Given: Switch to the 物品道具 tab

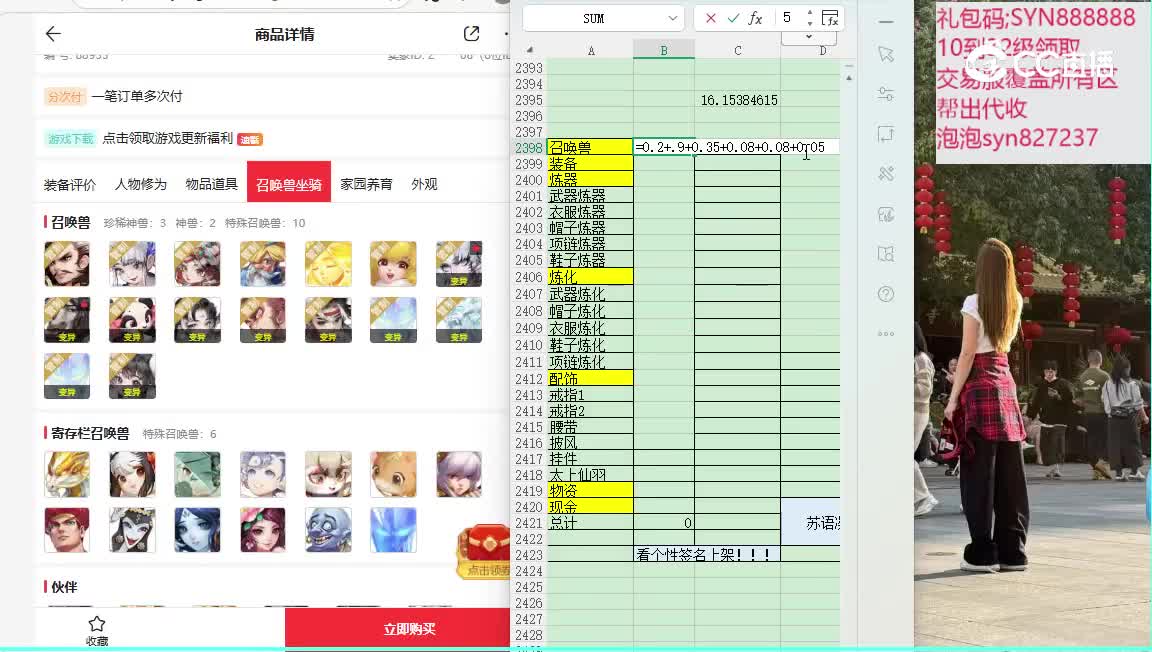Looking at the screenshot, I should coord(212,184).
